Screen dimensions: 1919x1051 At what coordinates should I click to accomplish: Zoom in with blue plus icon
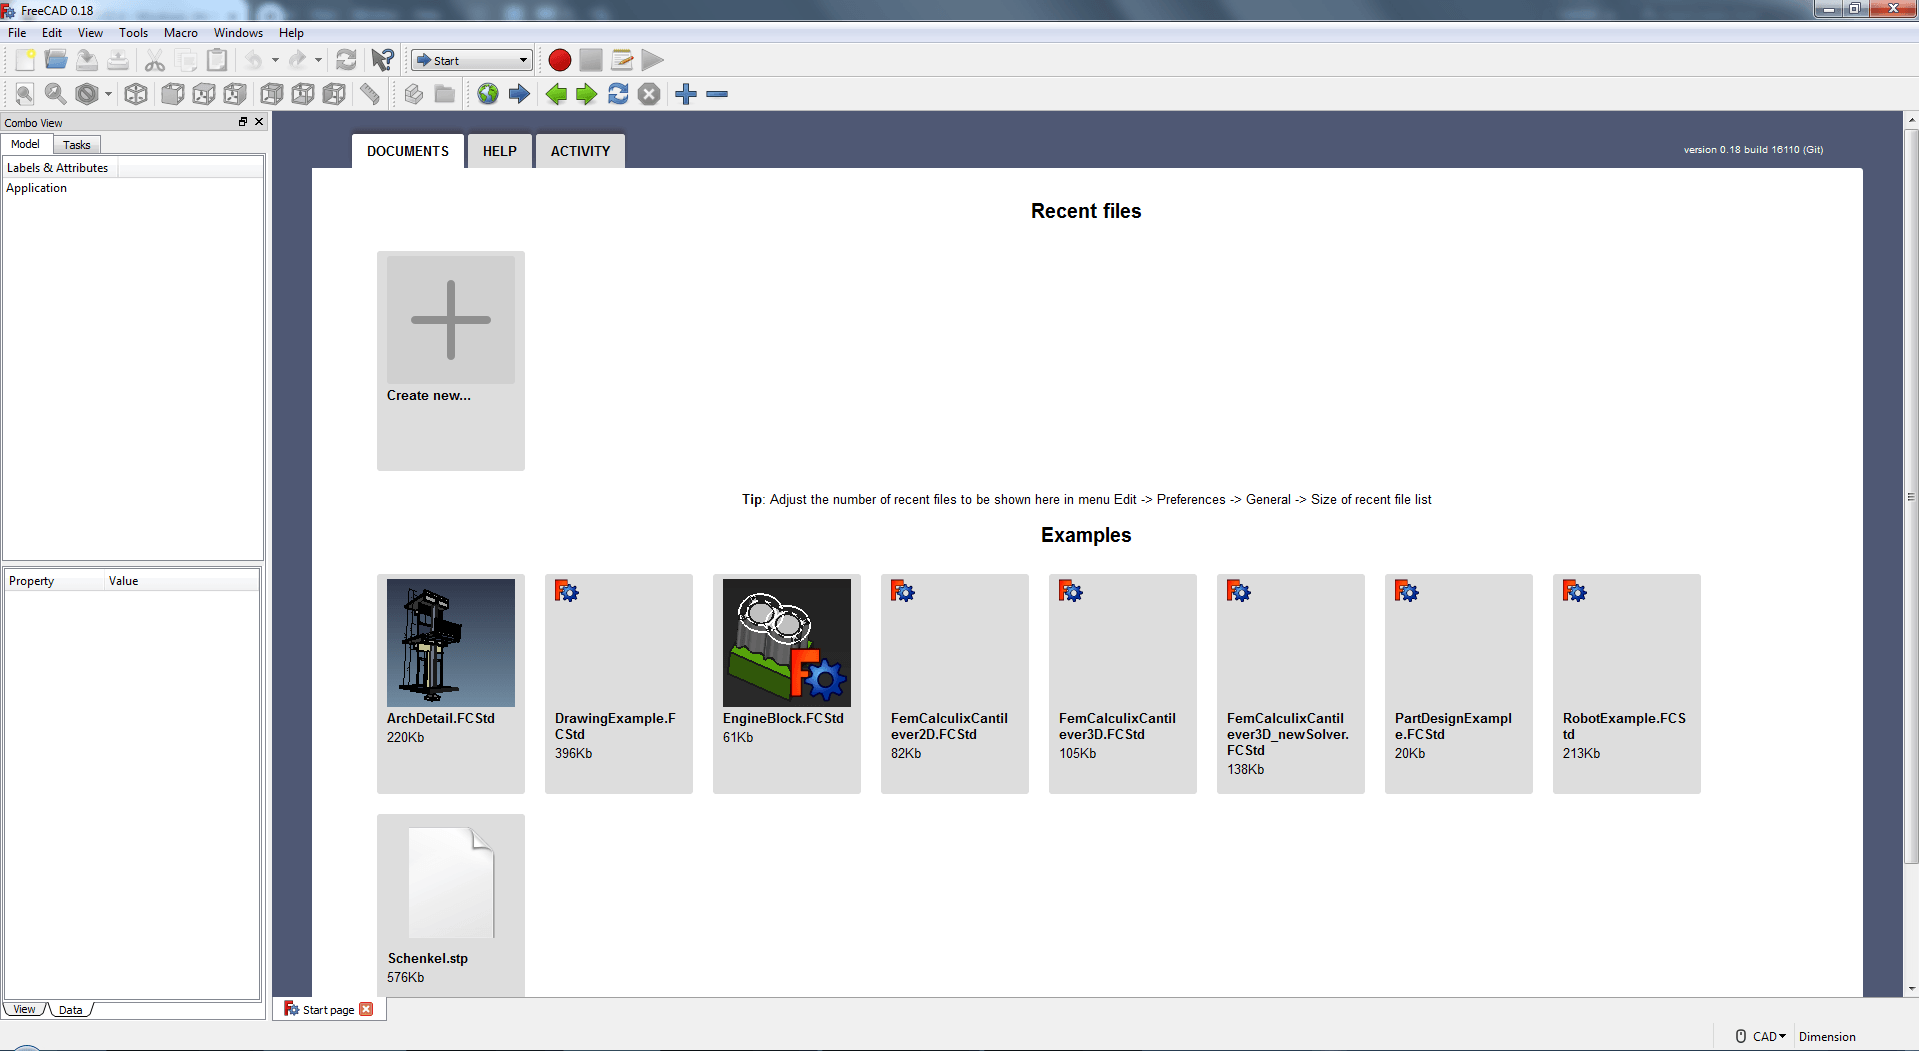point(686,94)
